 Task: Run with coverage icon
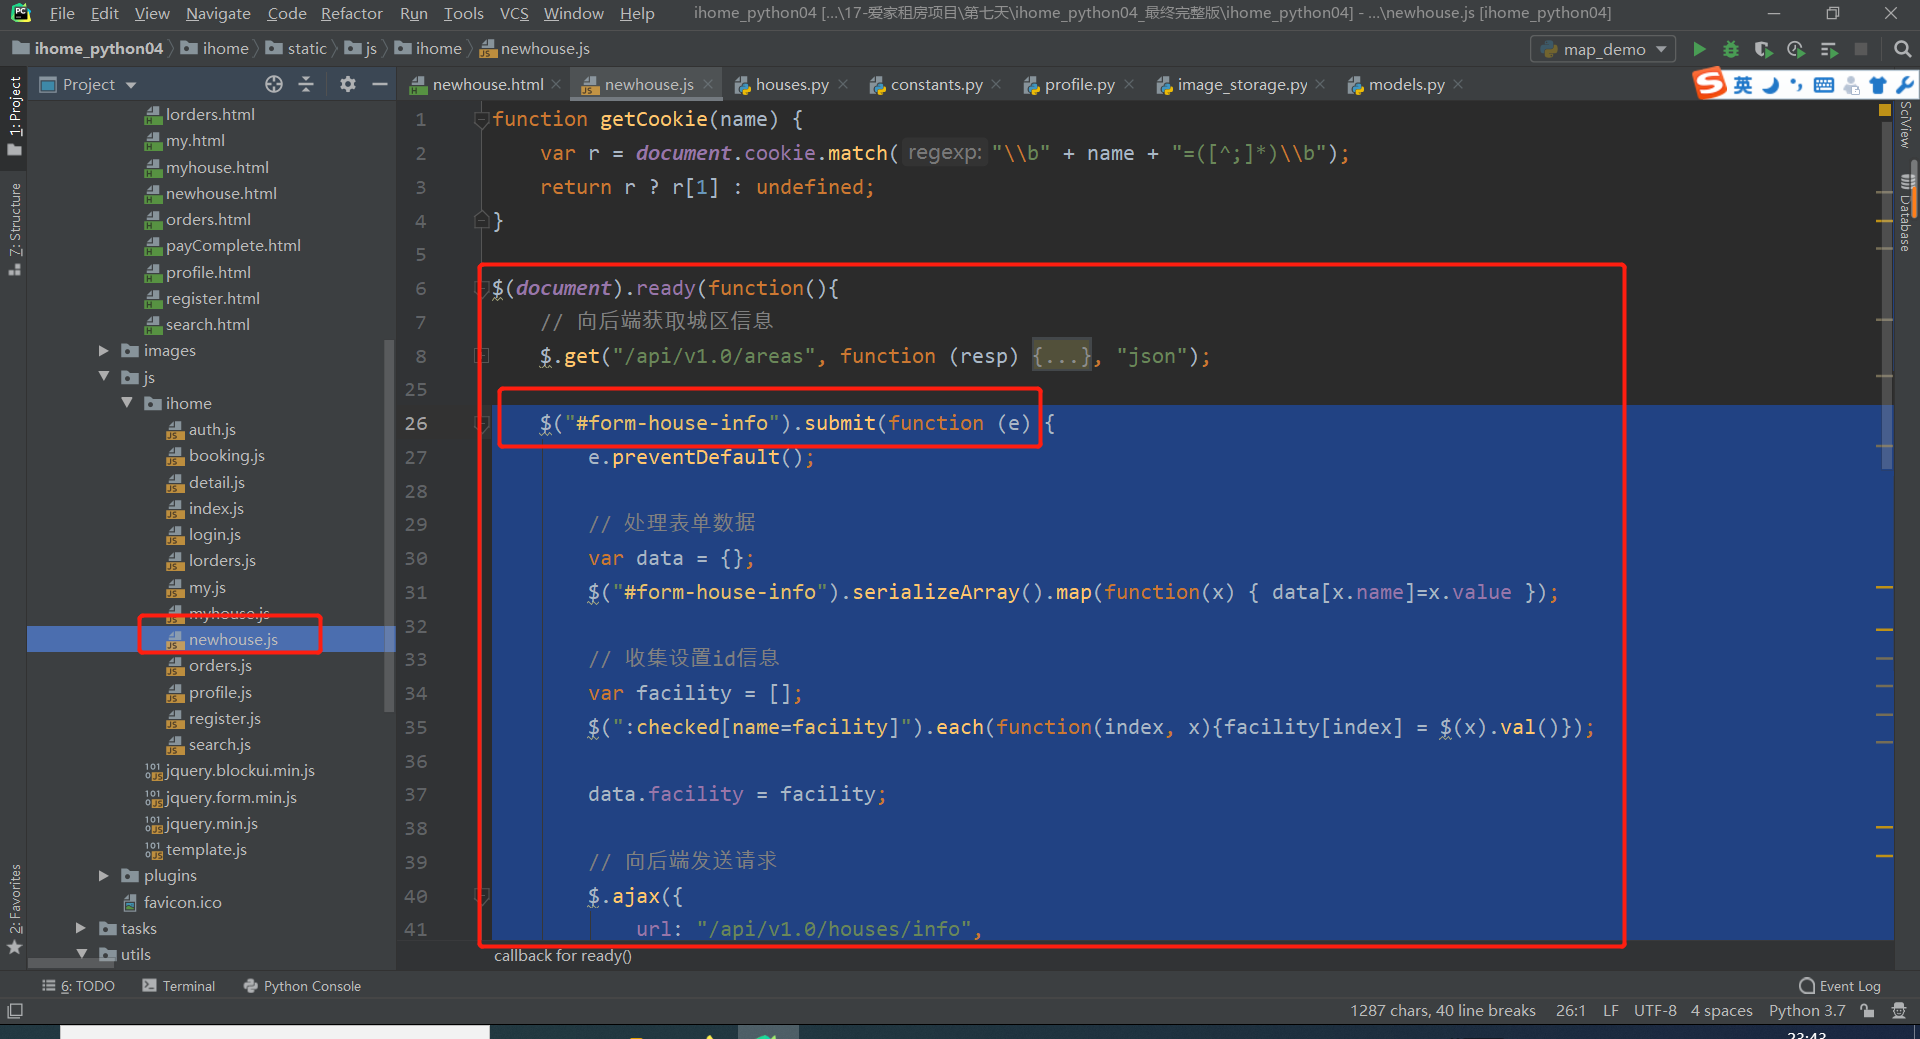[1763, 49]
